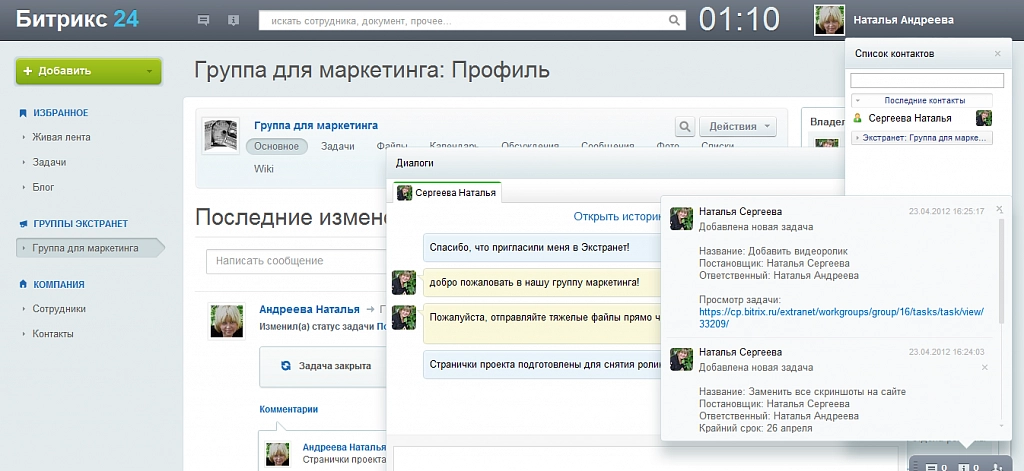Click Андреева Наталья's feed post avatar
This screenshot has height=471, width=1024.
(227, 321)
